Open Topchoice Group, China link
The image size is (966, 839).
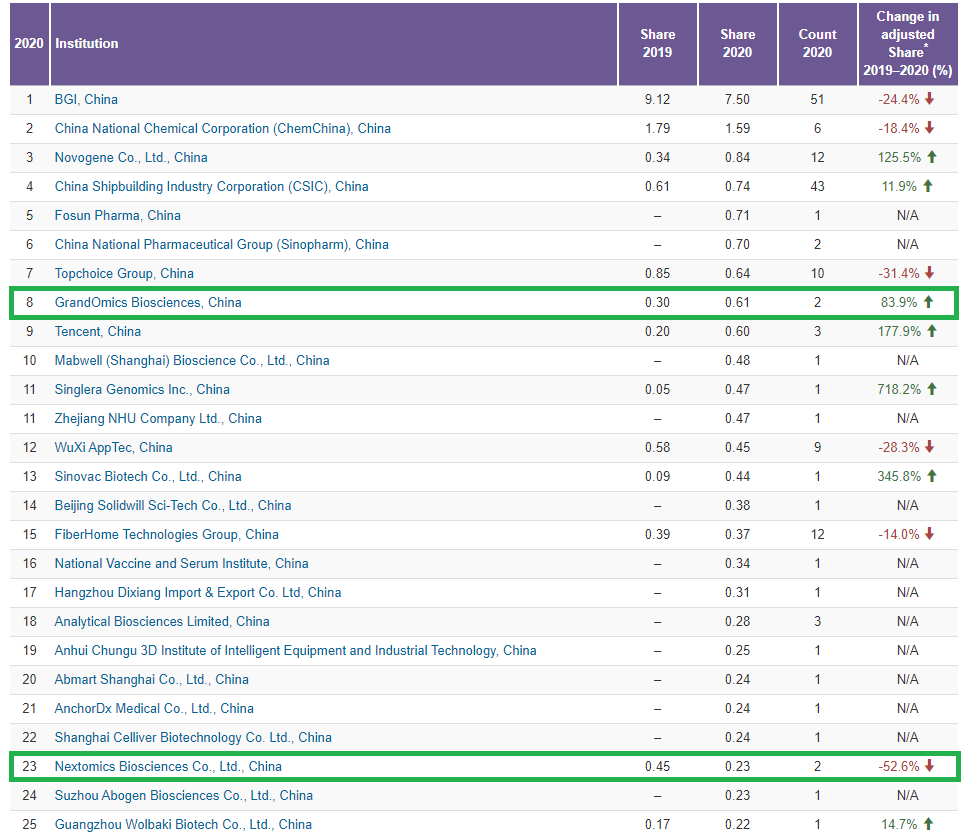click(x=124, y=273)
